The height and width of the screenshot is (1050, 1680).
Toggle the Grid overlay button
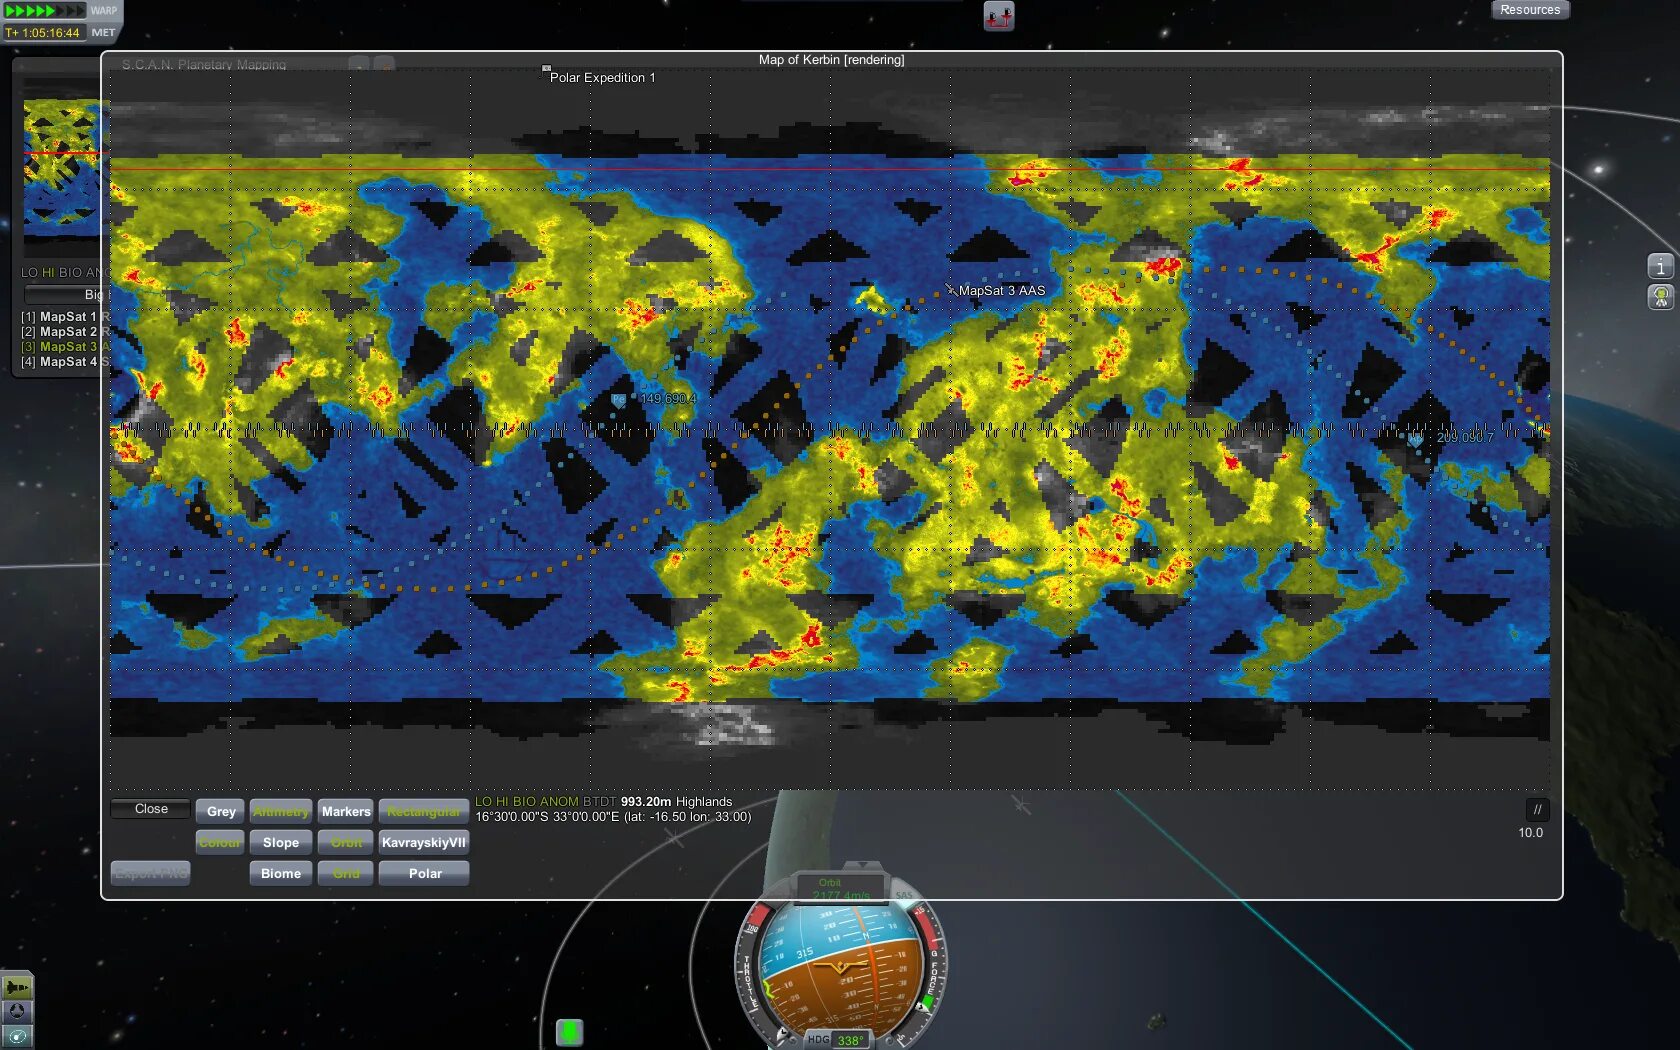(346, 874)
